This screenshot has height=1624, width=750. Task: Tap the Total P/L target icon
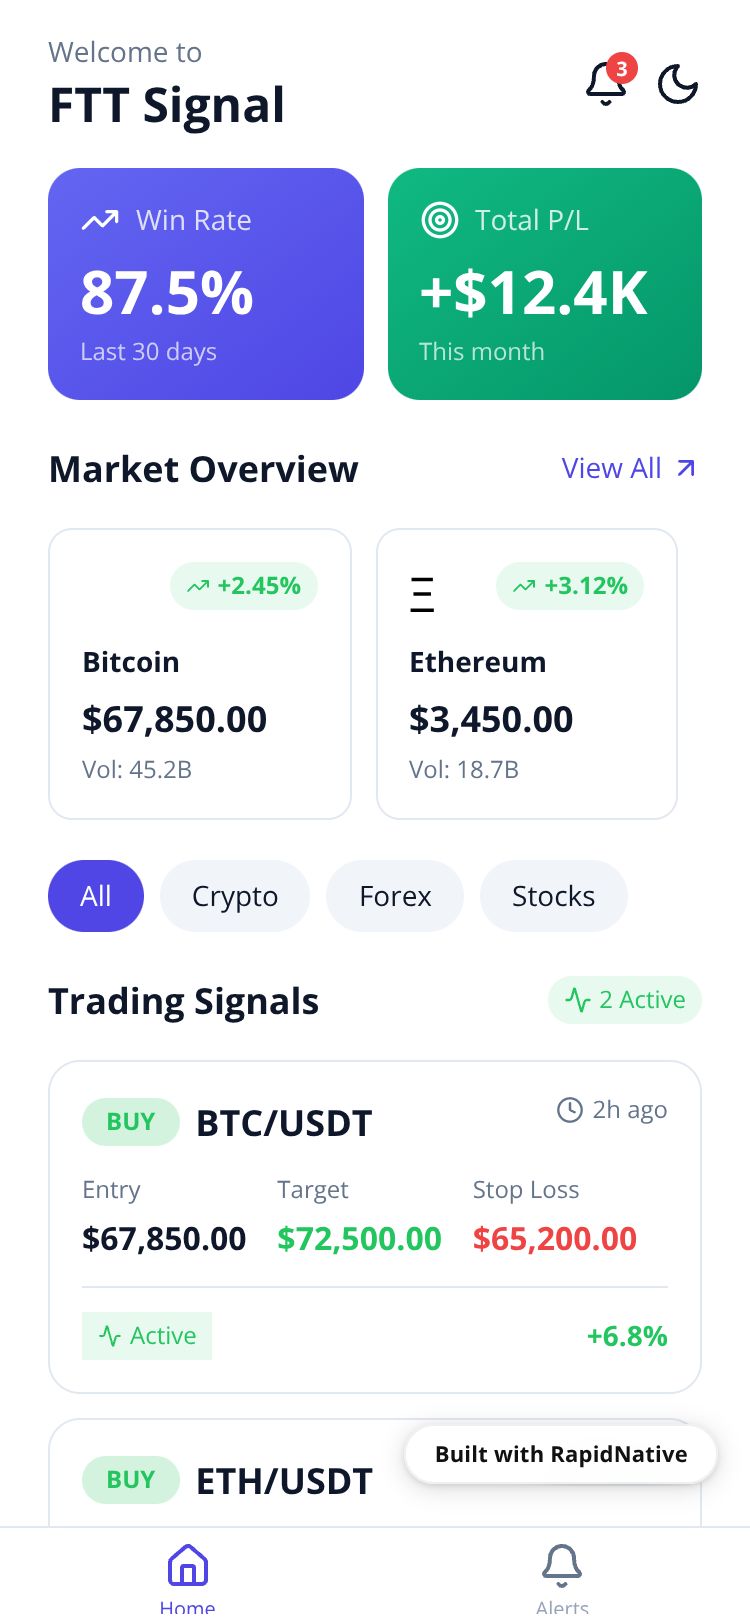point(440,220)
